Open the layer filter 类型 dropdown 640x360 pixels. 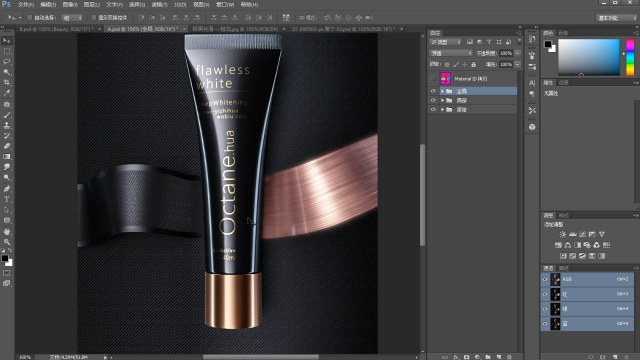[x=446, y=42]
